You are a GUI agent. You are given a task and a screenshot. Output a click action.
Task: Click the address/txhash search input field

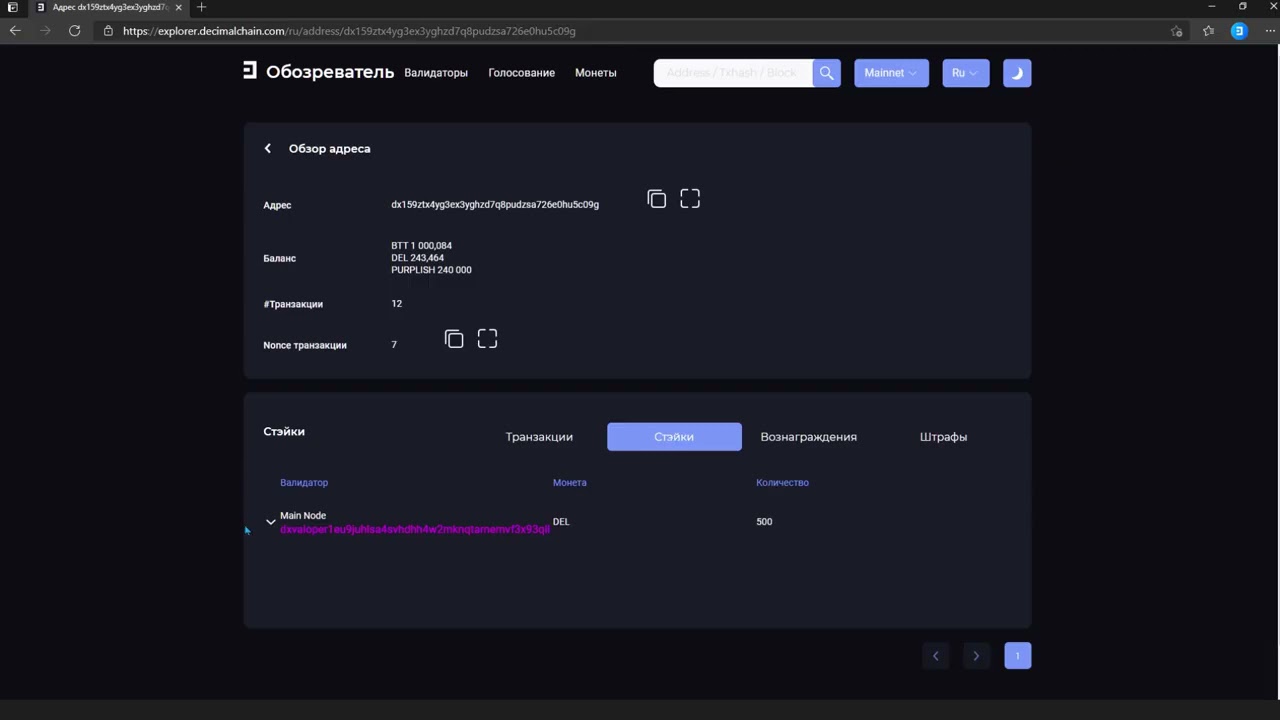(733, 73)
